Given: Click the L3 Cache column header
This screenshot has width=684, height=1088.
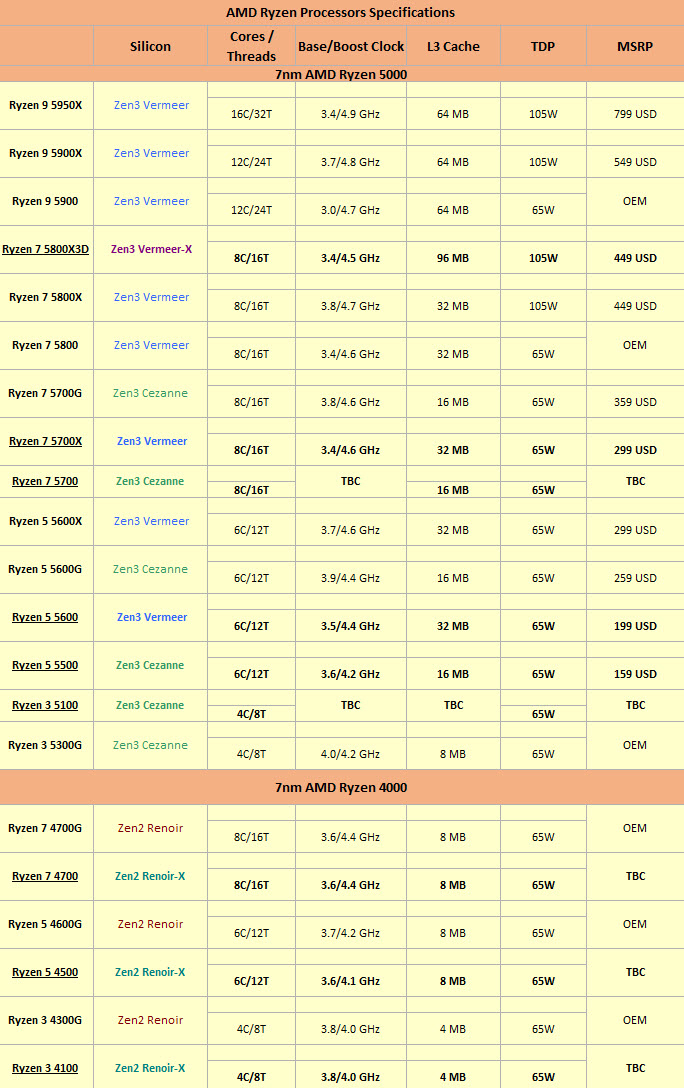Looking at the screenshot, I should (x=454, y=46).
